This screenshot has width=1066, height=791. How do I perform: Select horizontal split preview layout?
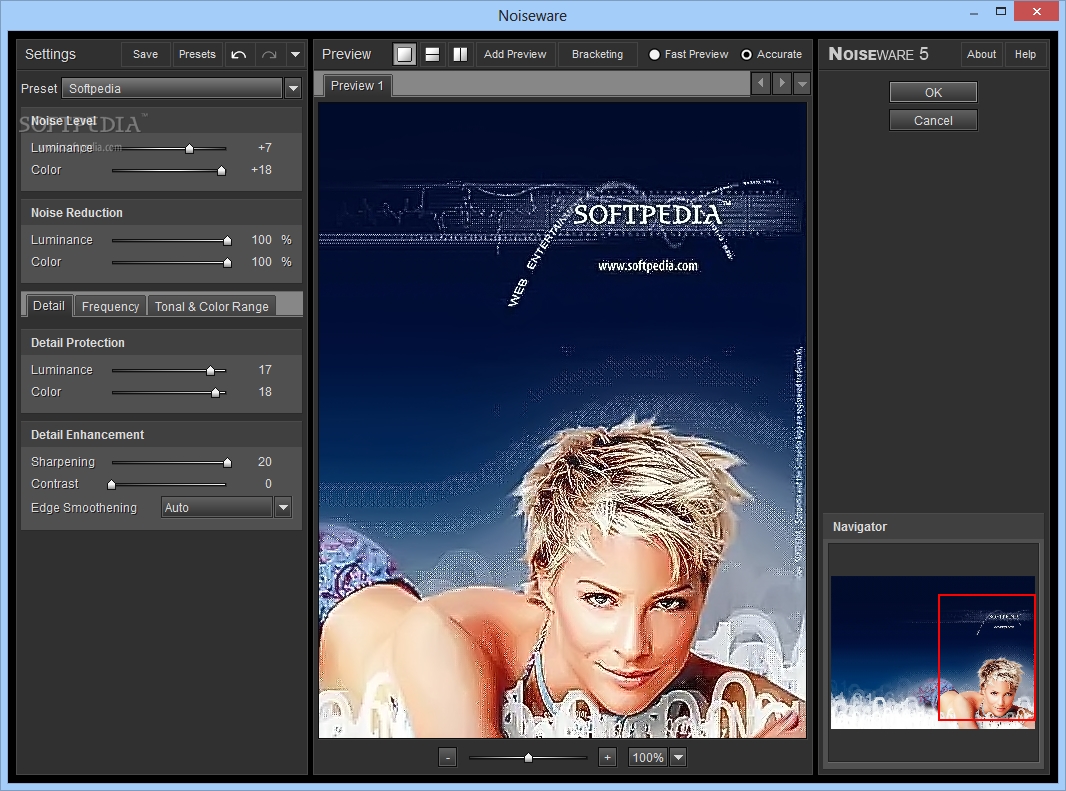(432, 54)
